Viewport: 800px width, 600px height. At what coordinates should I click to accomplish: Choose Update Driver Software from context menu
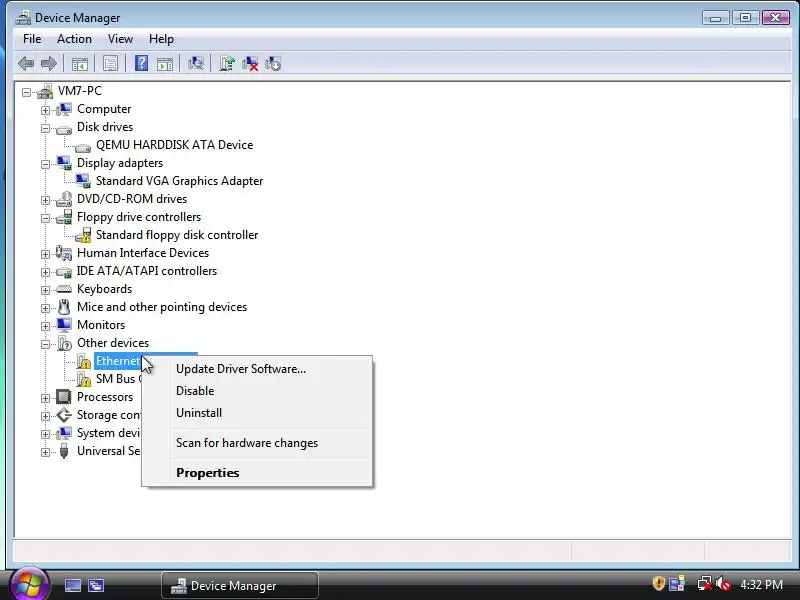point(257,369)
